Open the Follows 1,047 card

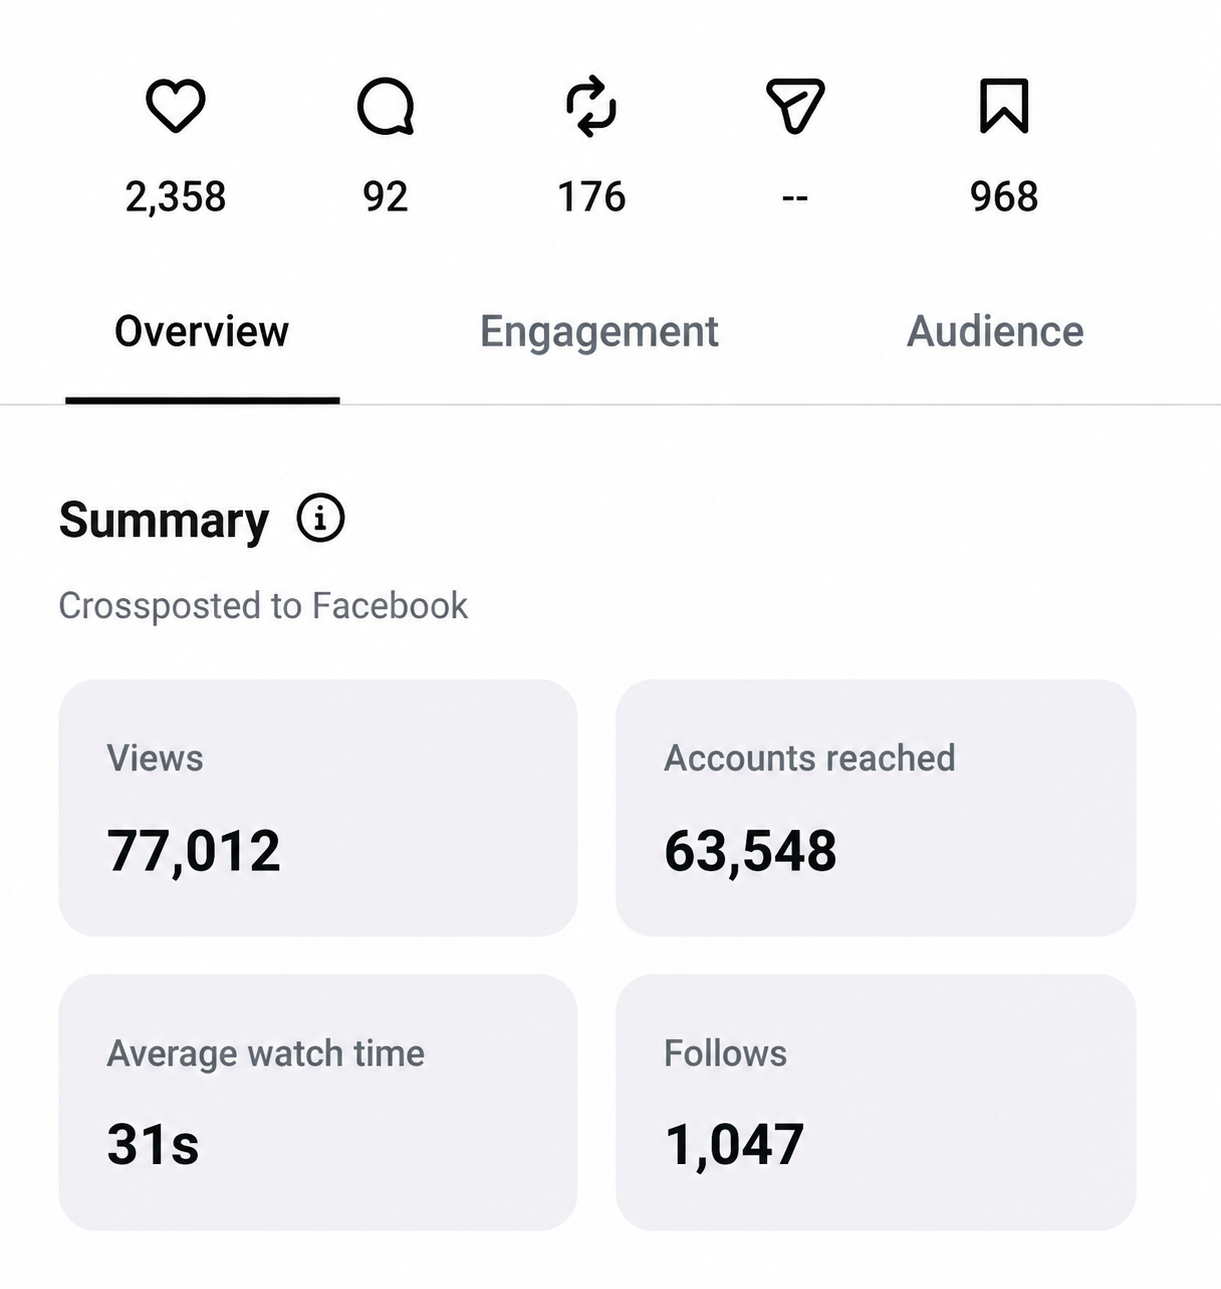(x=875, y=1102)
